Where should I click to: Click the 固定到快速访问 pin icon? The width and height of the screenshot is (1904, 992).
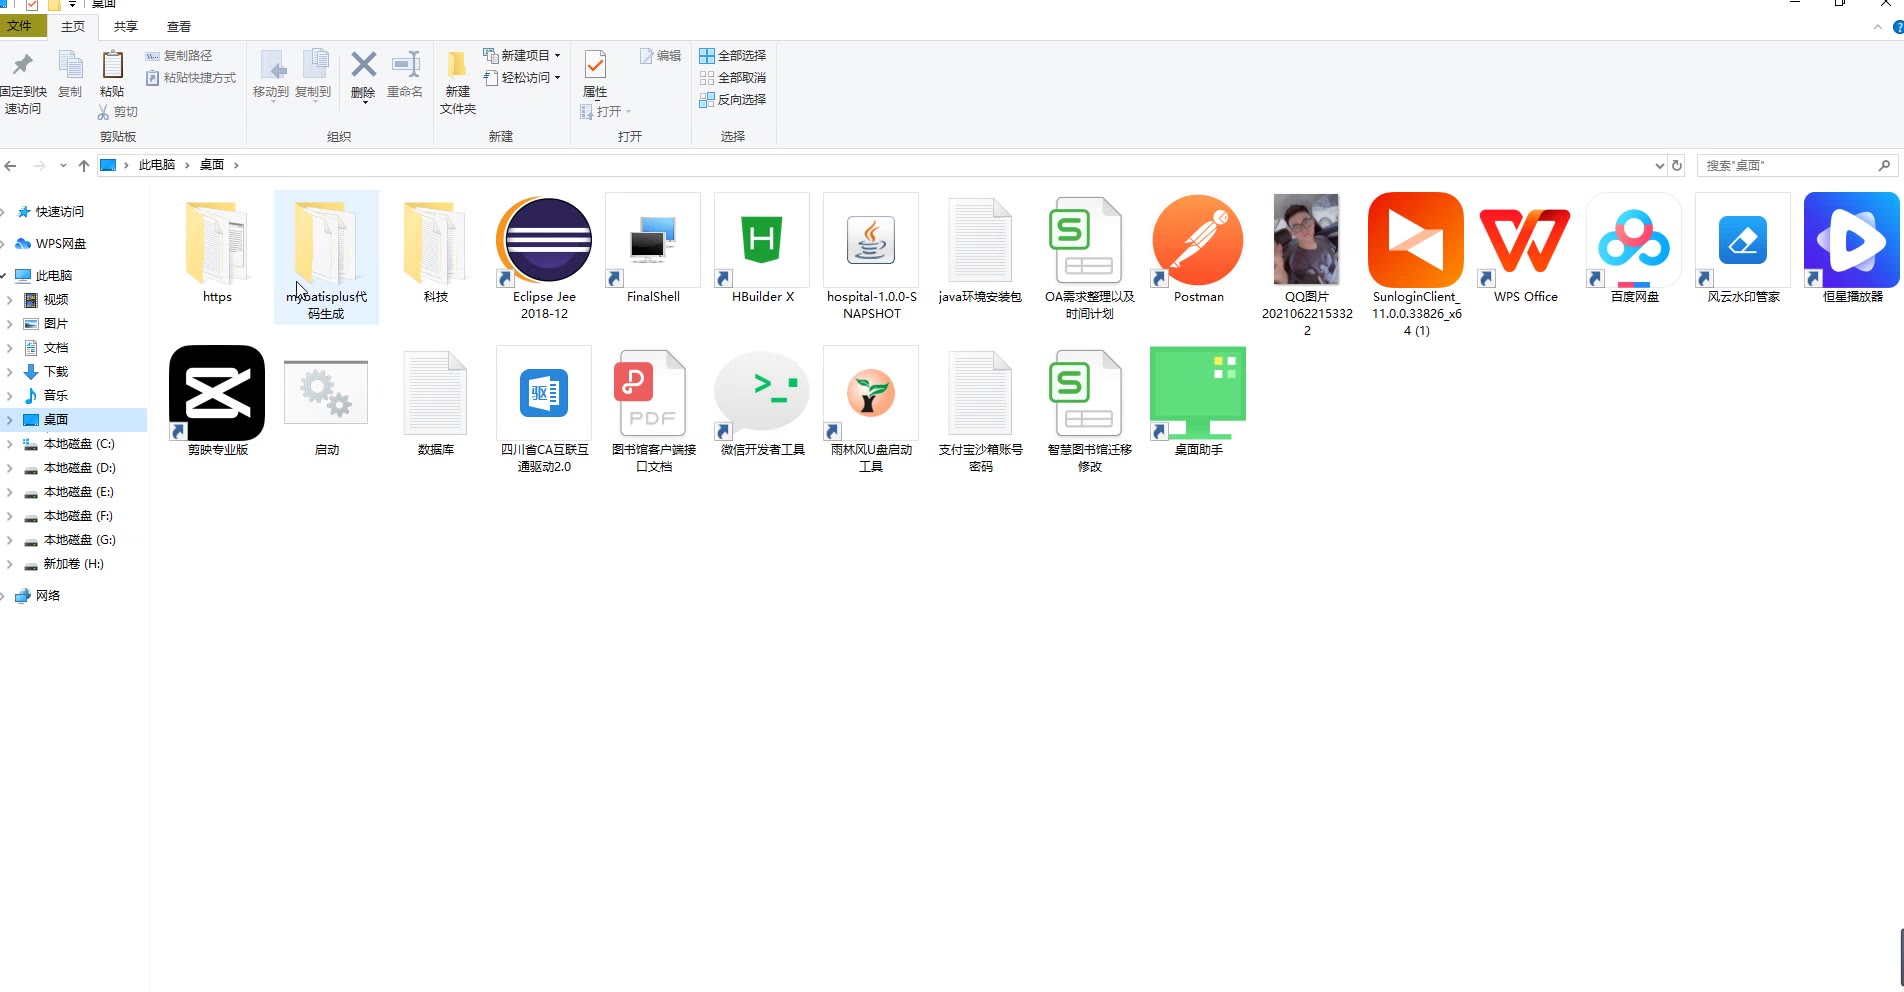[22, 66]
